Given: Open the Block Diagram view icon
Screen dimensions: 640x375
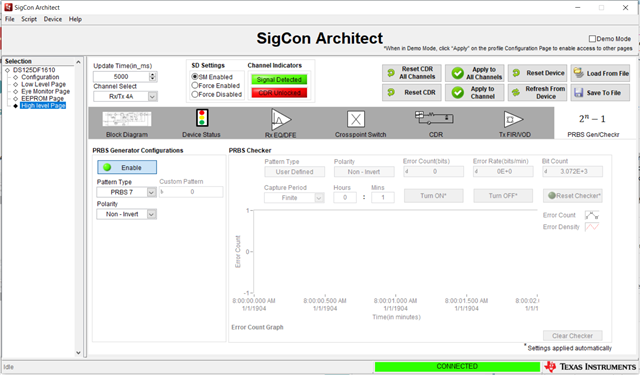Looking at the screenshot, I should click(127, 119).
